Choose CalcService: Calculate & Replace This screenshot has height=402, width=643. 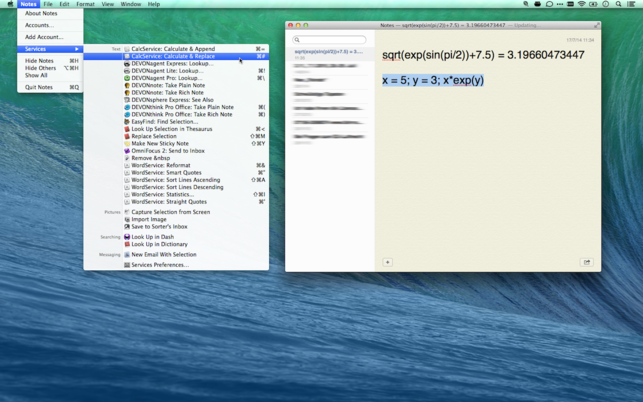173,57
